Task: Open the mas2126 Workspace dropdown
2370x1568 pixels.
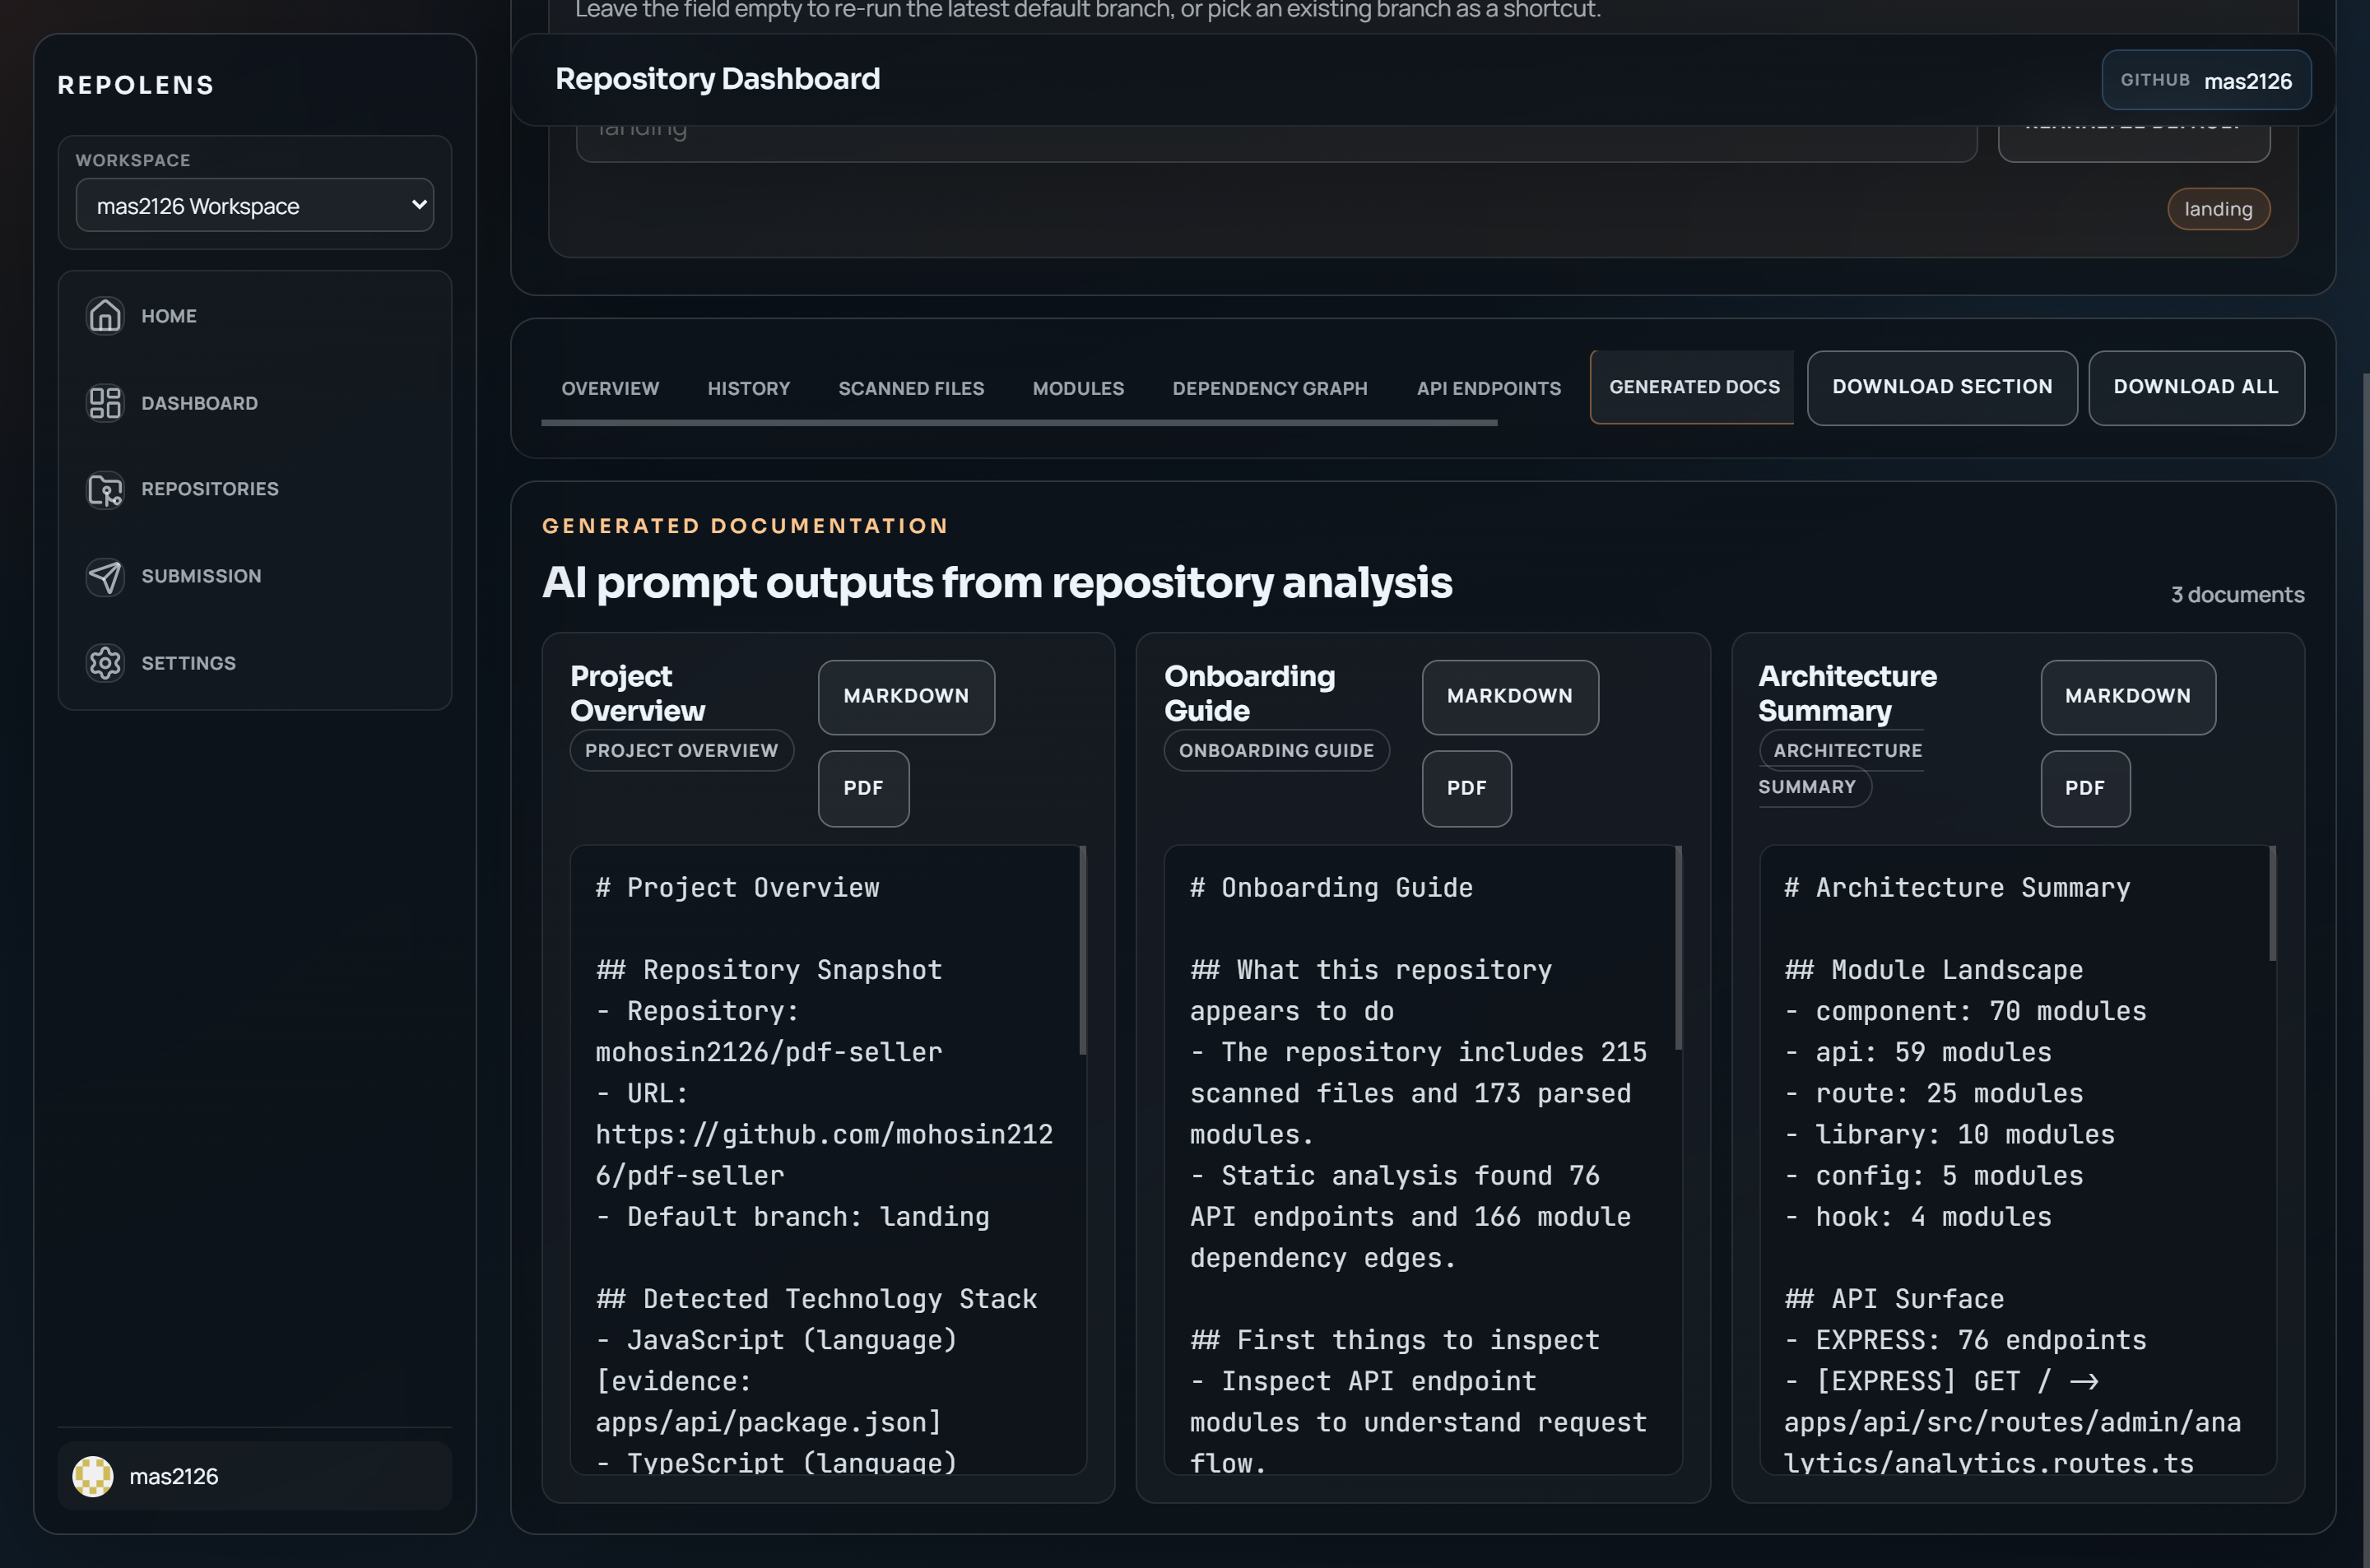Action: 255,206
